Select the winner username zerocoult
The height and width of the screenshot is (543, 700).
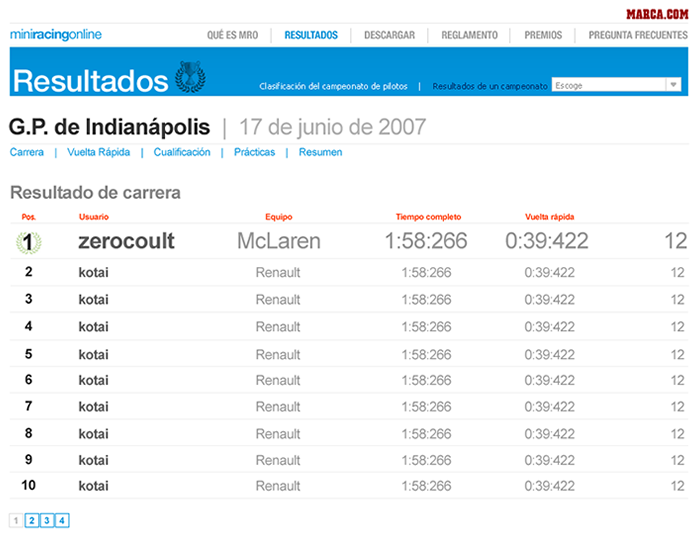126,241
